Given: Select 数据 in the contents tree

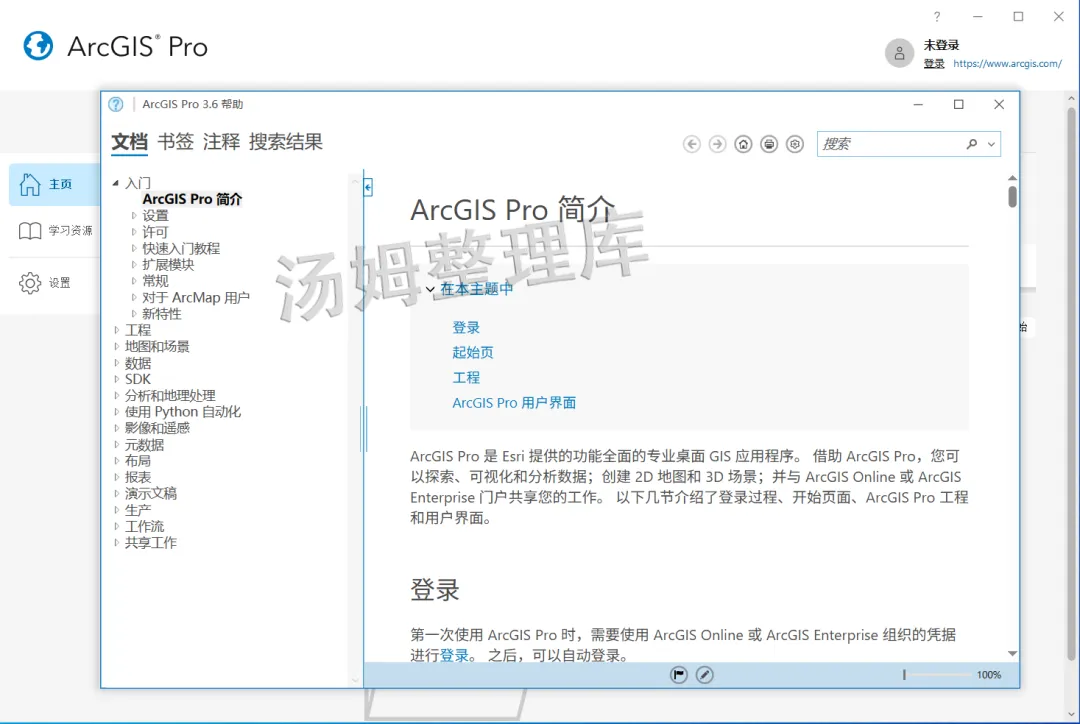Looking at the screenshot, I should [138, 363].
